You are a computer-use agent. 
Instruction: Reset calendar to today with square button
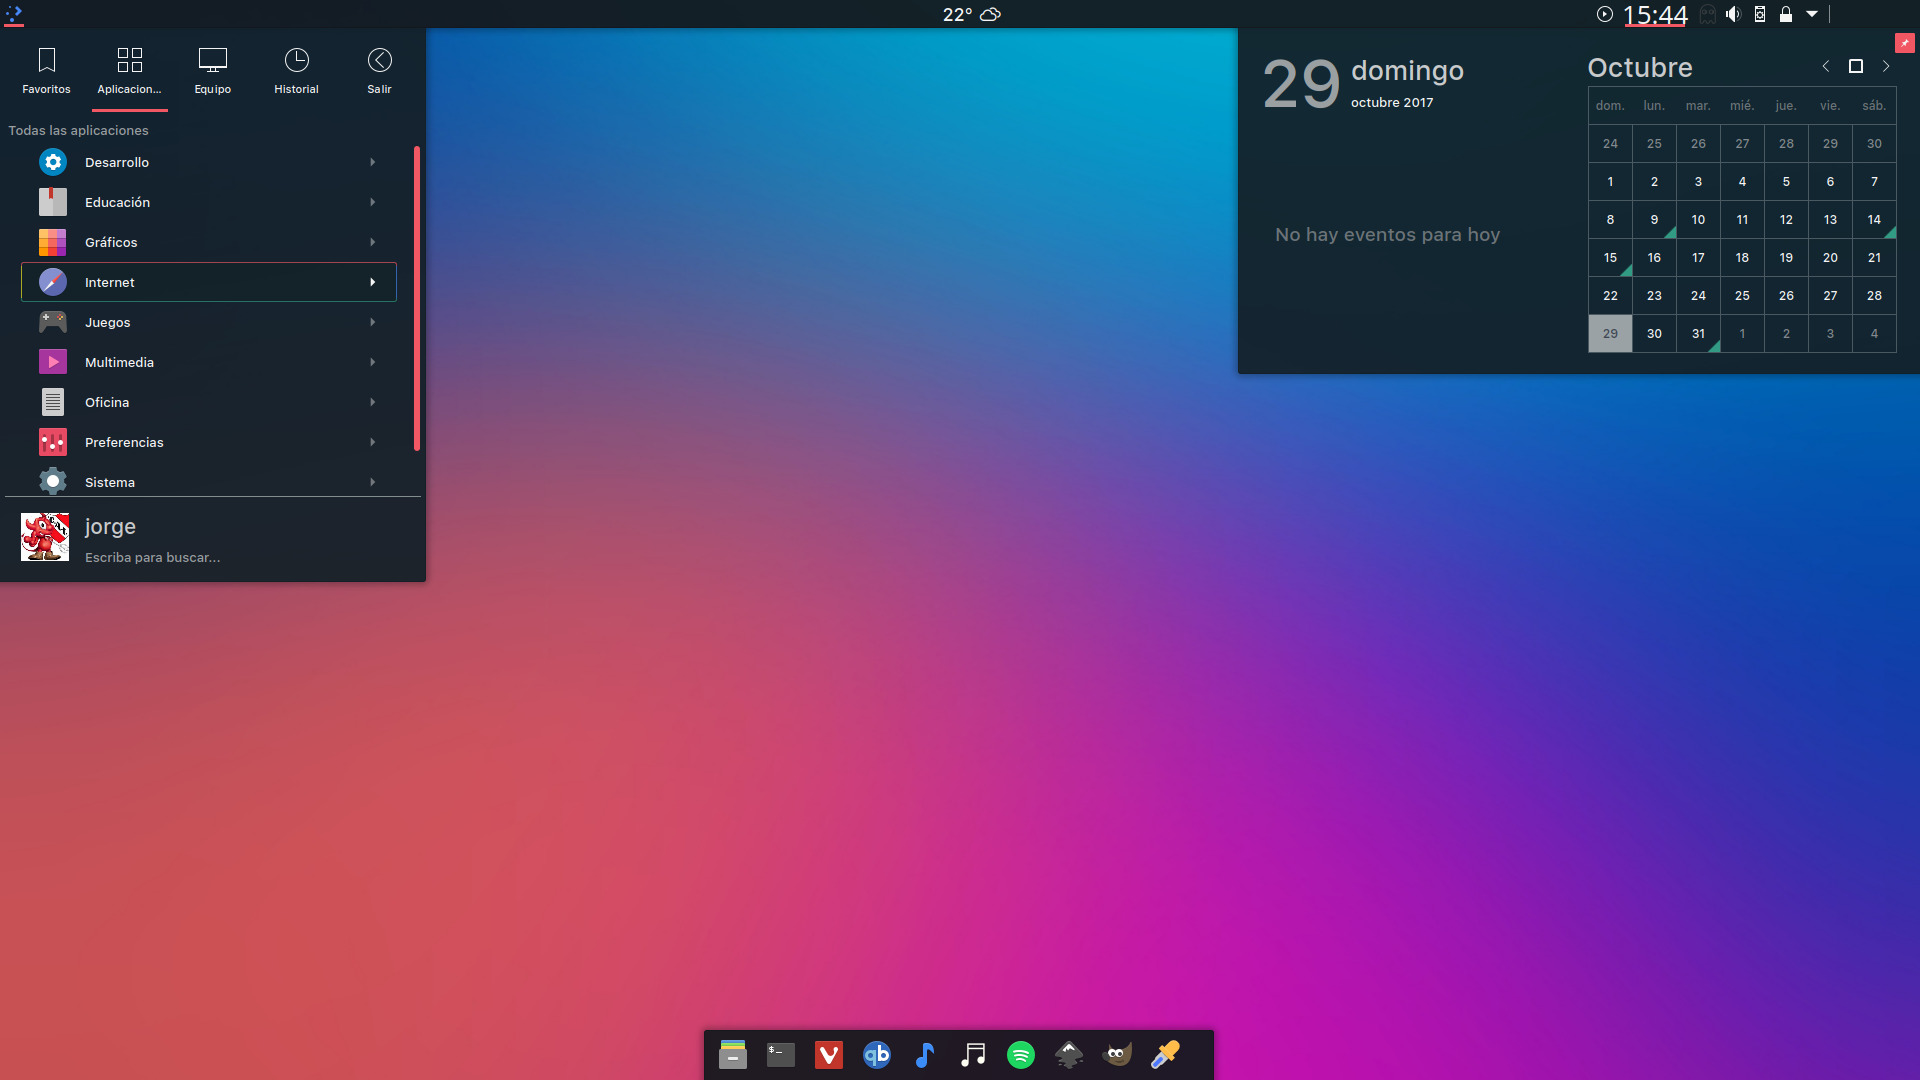coord(1856,66)
